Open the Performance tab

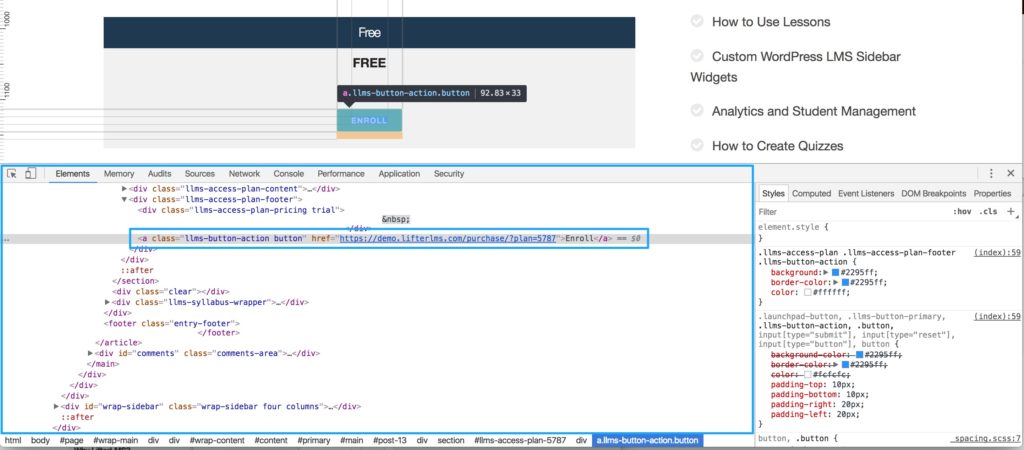tap(341, 174)
